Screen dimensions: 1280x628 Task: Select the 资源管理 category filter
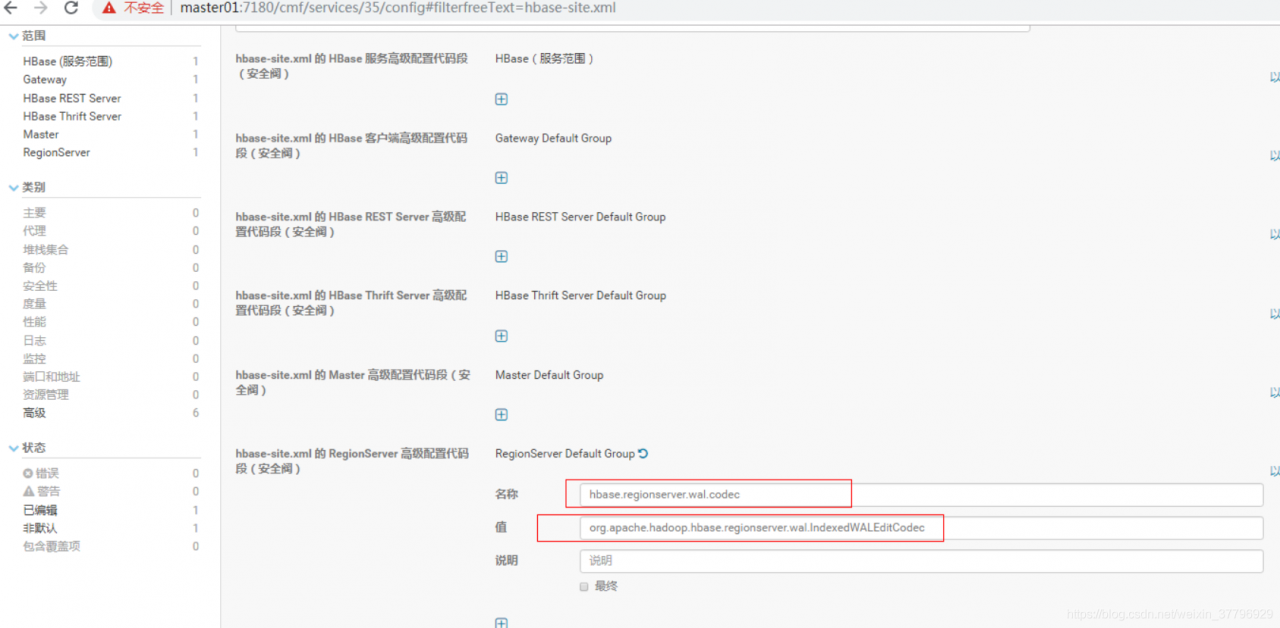pyautogui.click(x=46, y=395)
